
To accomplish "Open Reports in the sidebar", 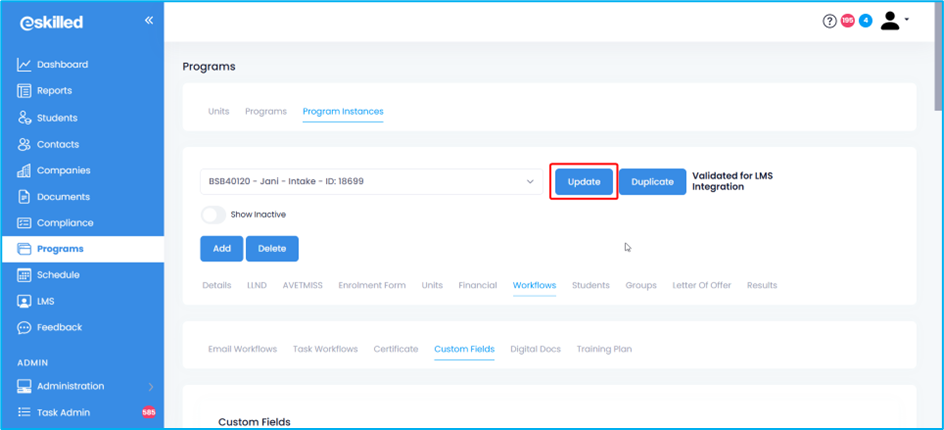I will point(54,91).
